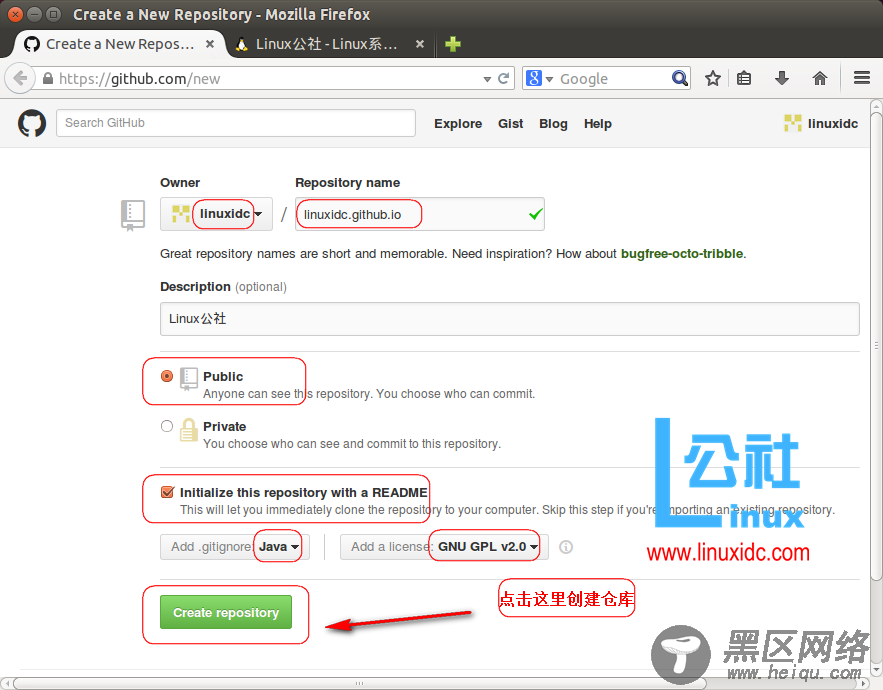883x690 pixels.
Task: Click the Google search magnifier icon
Action: (680, 78)
